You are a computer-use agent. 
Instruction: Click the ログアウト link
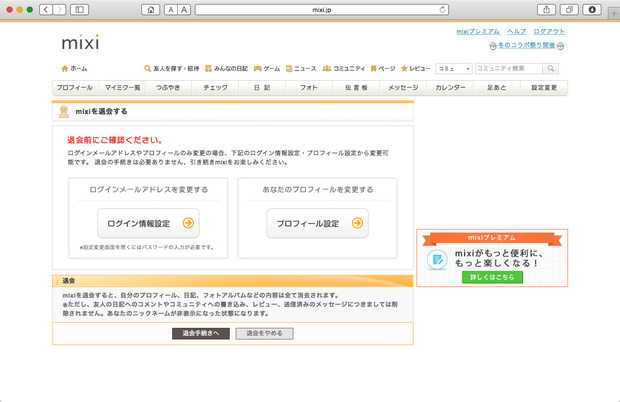[549, 32]
